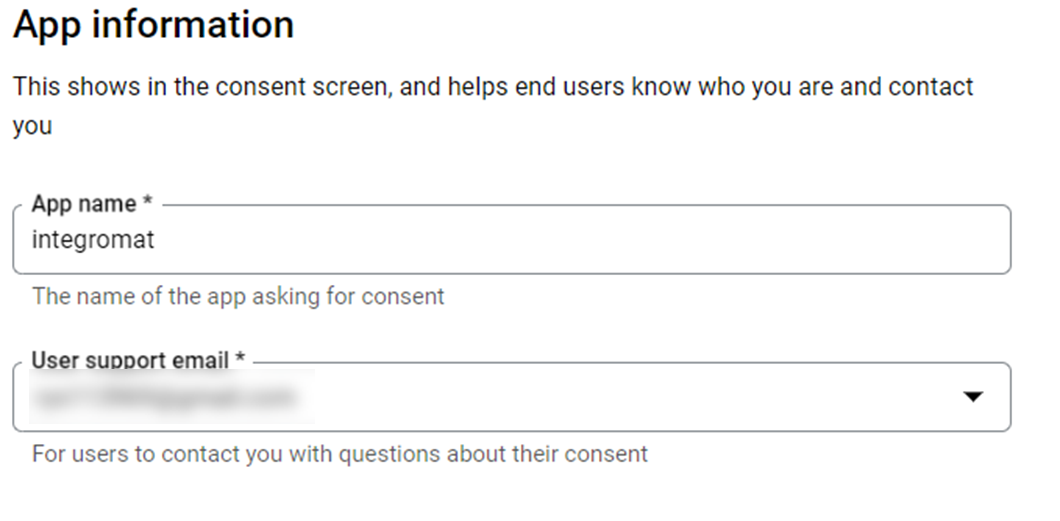Viewport: 1060px width, 521px height.
Task: Open the User support email dropdown
Action: [x=510, y=397]
